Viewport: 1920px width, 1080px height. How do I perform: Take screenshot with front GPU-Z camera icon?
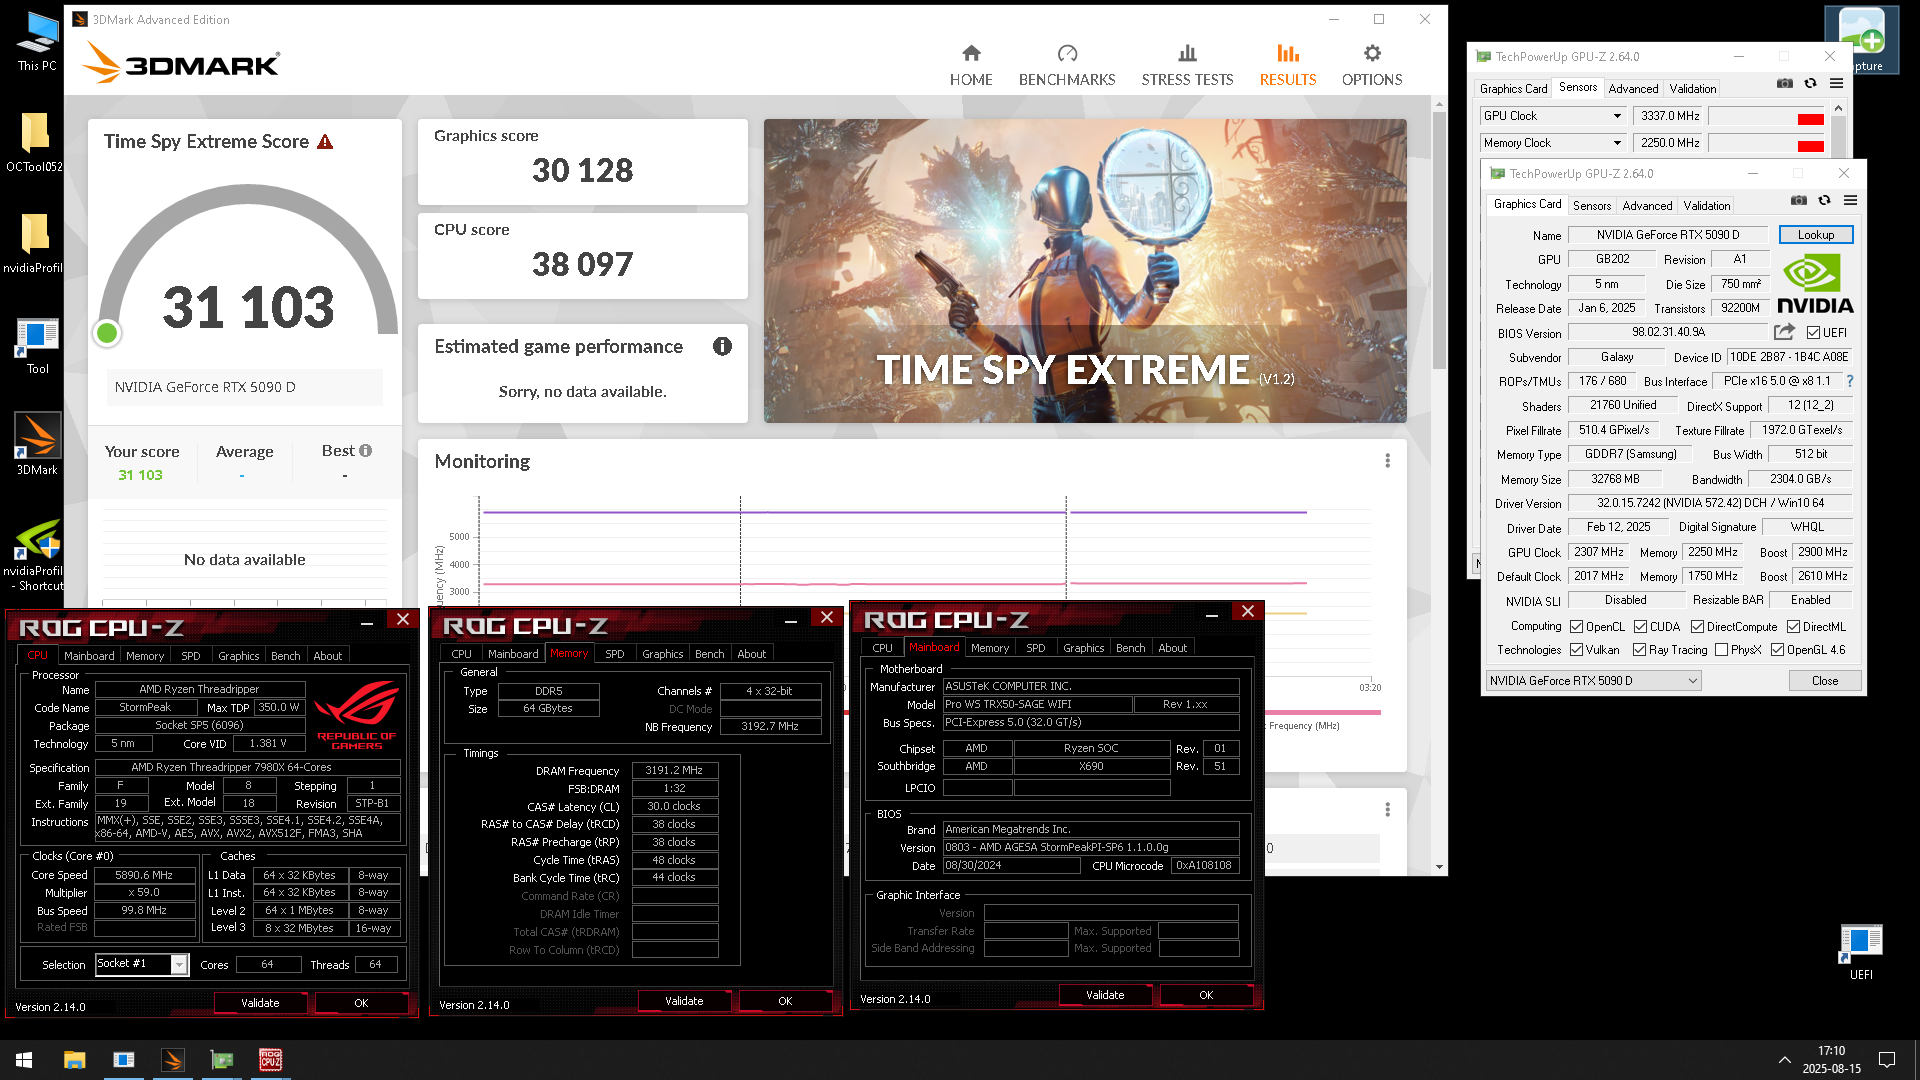pyautogui.click(x=1798, y=201)
